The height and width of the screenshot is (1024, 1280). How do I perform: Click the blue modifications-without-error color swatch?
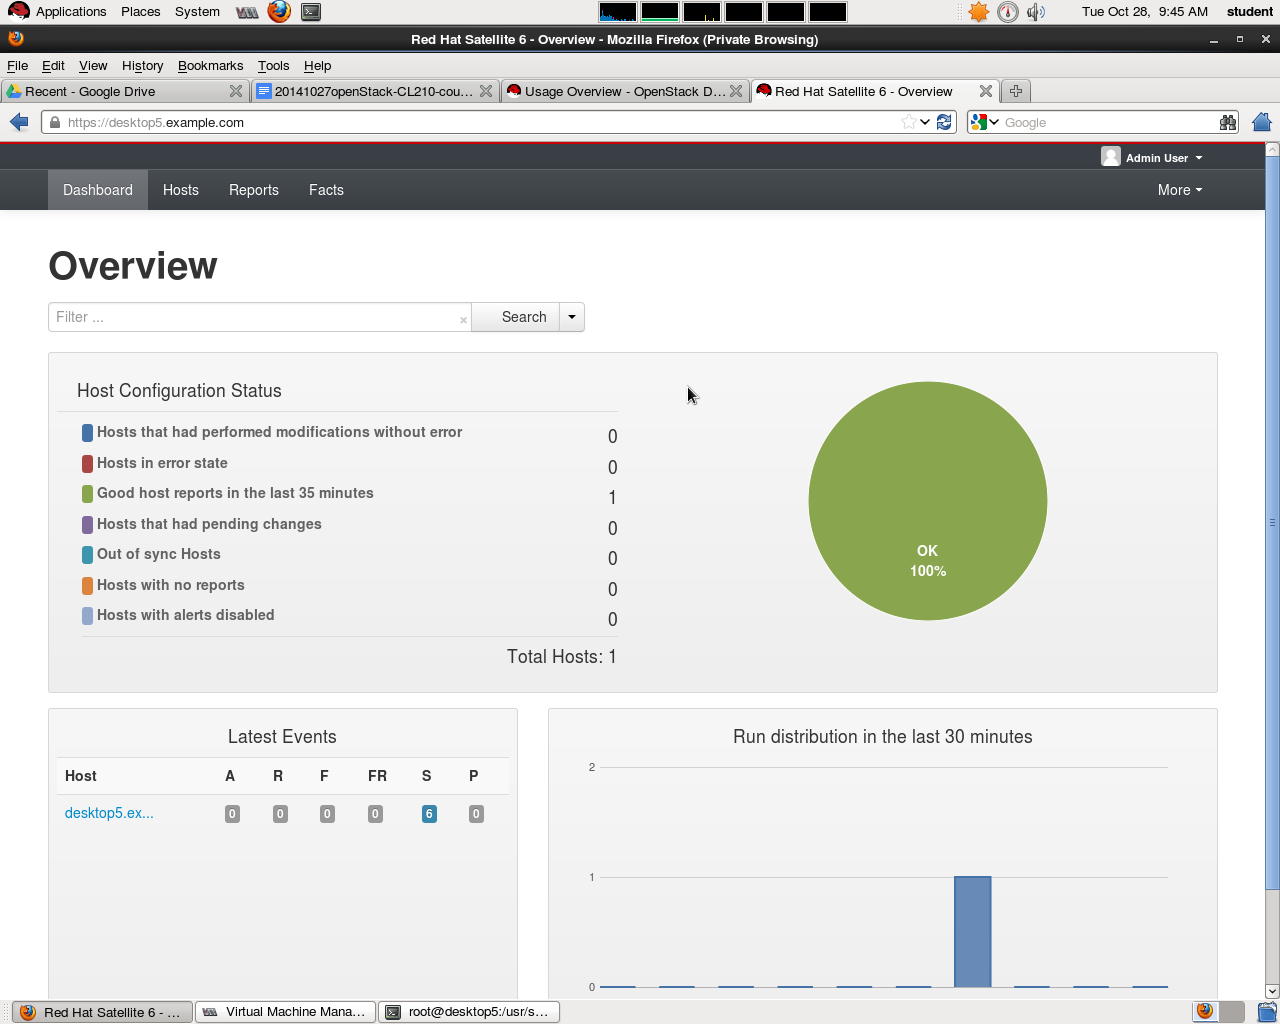coord(88,433)
